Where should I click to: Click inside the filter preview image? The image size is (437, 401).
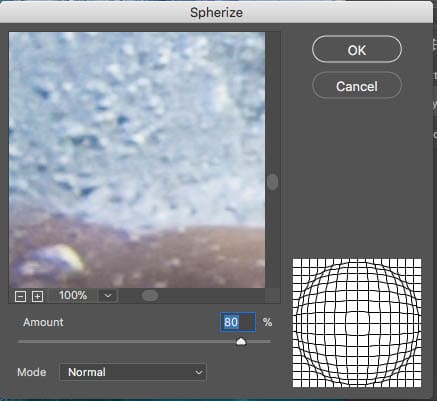pos(137,160)
